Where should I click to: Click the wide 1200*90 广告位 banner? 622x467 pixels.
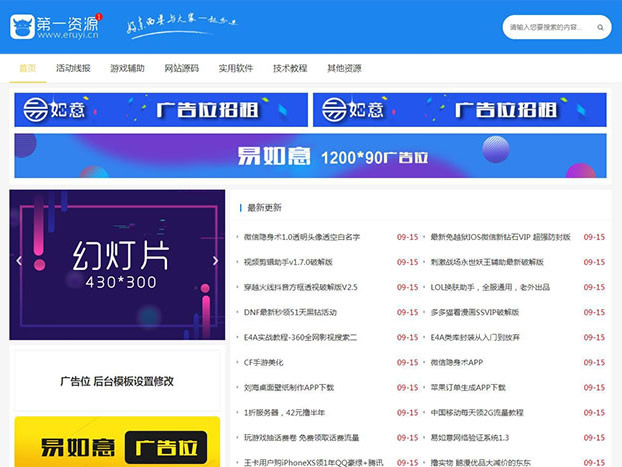tap(310, 156)
